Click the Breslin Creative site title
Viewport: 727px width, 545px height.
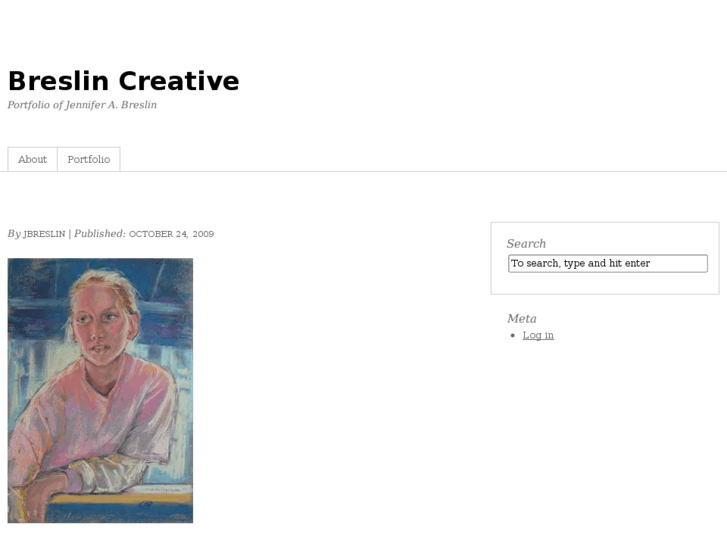pos(123,81)
